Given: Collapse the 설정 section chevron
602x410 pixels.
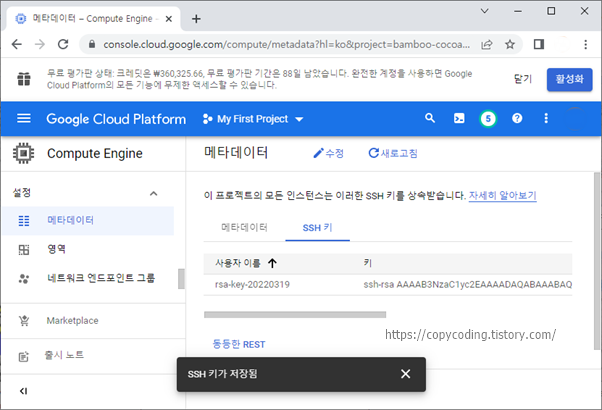Looking at the screenshot, I should point(154,193).
